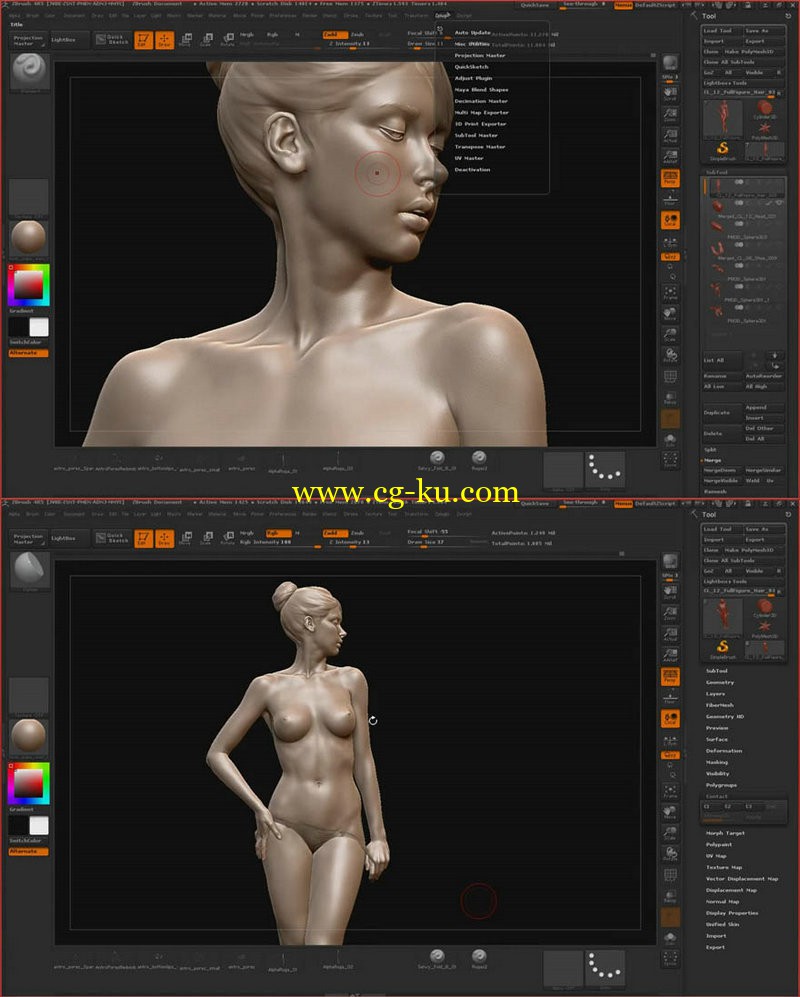Click the AAHalf icon in upper ZBrush window
Image resolution: width=800 pixels, height=997 pixels.
tap(670, 156)
